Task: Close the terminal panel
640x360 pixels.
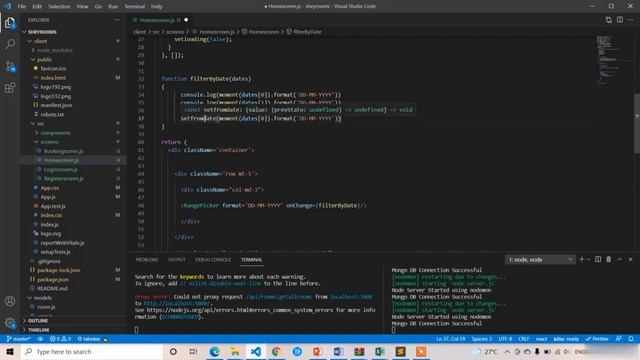Action: click(630, 260)
